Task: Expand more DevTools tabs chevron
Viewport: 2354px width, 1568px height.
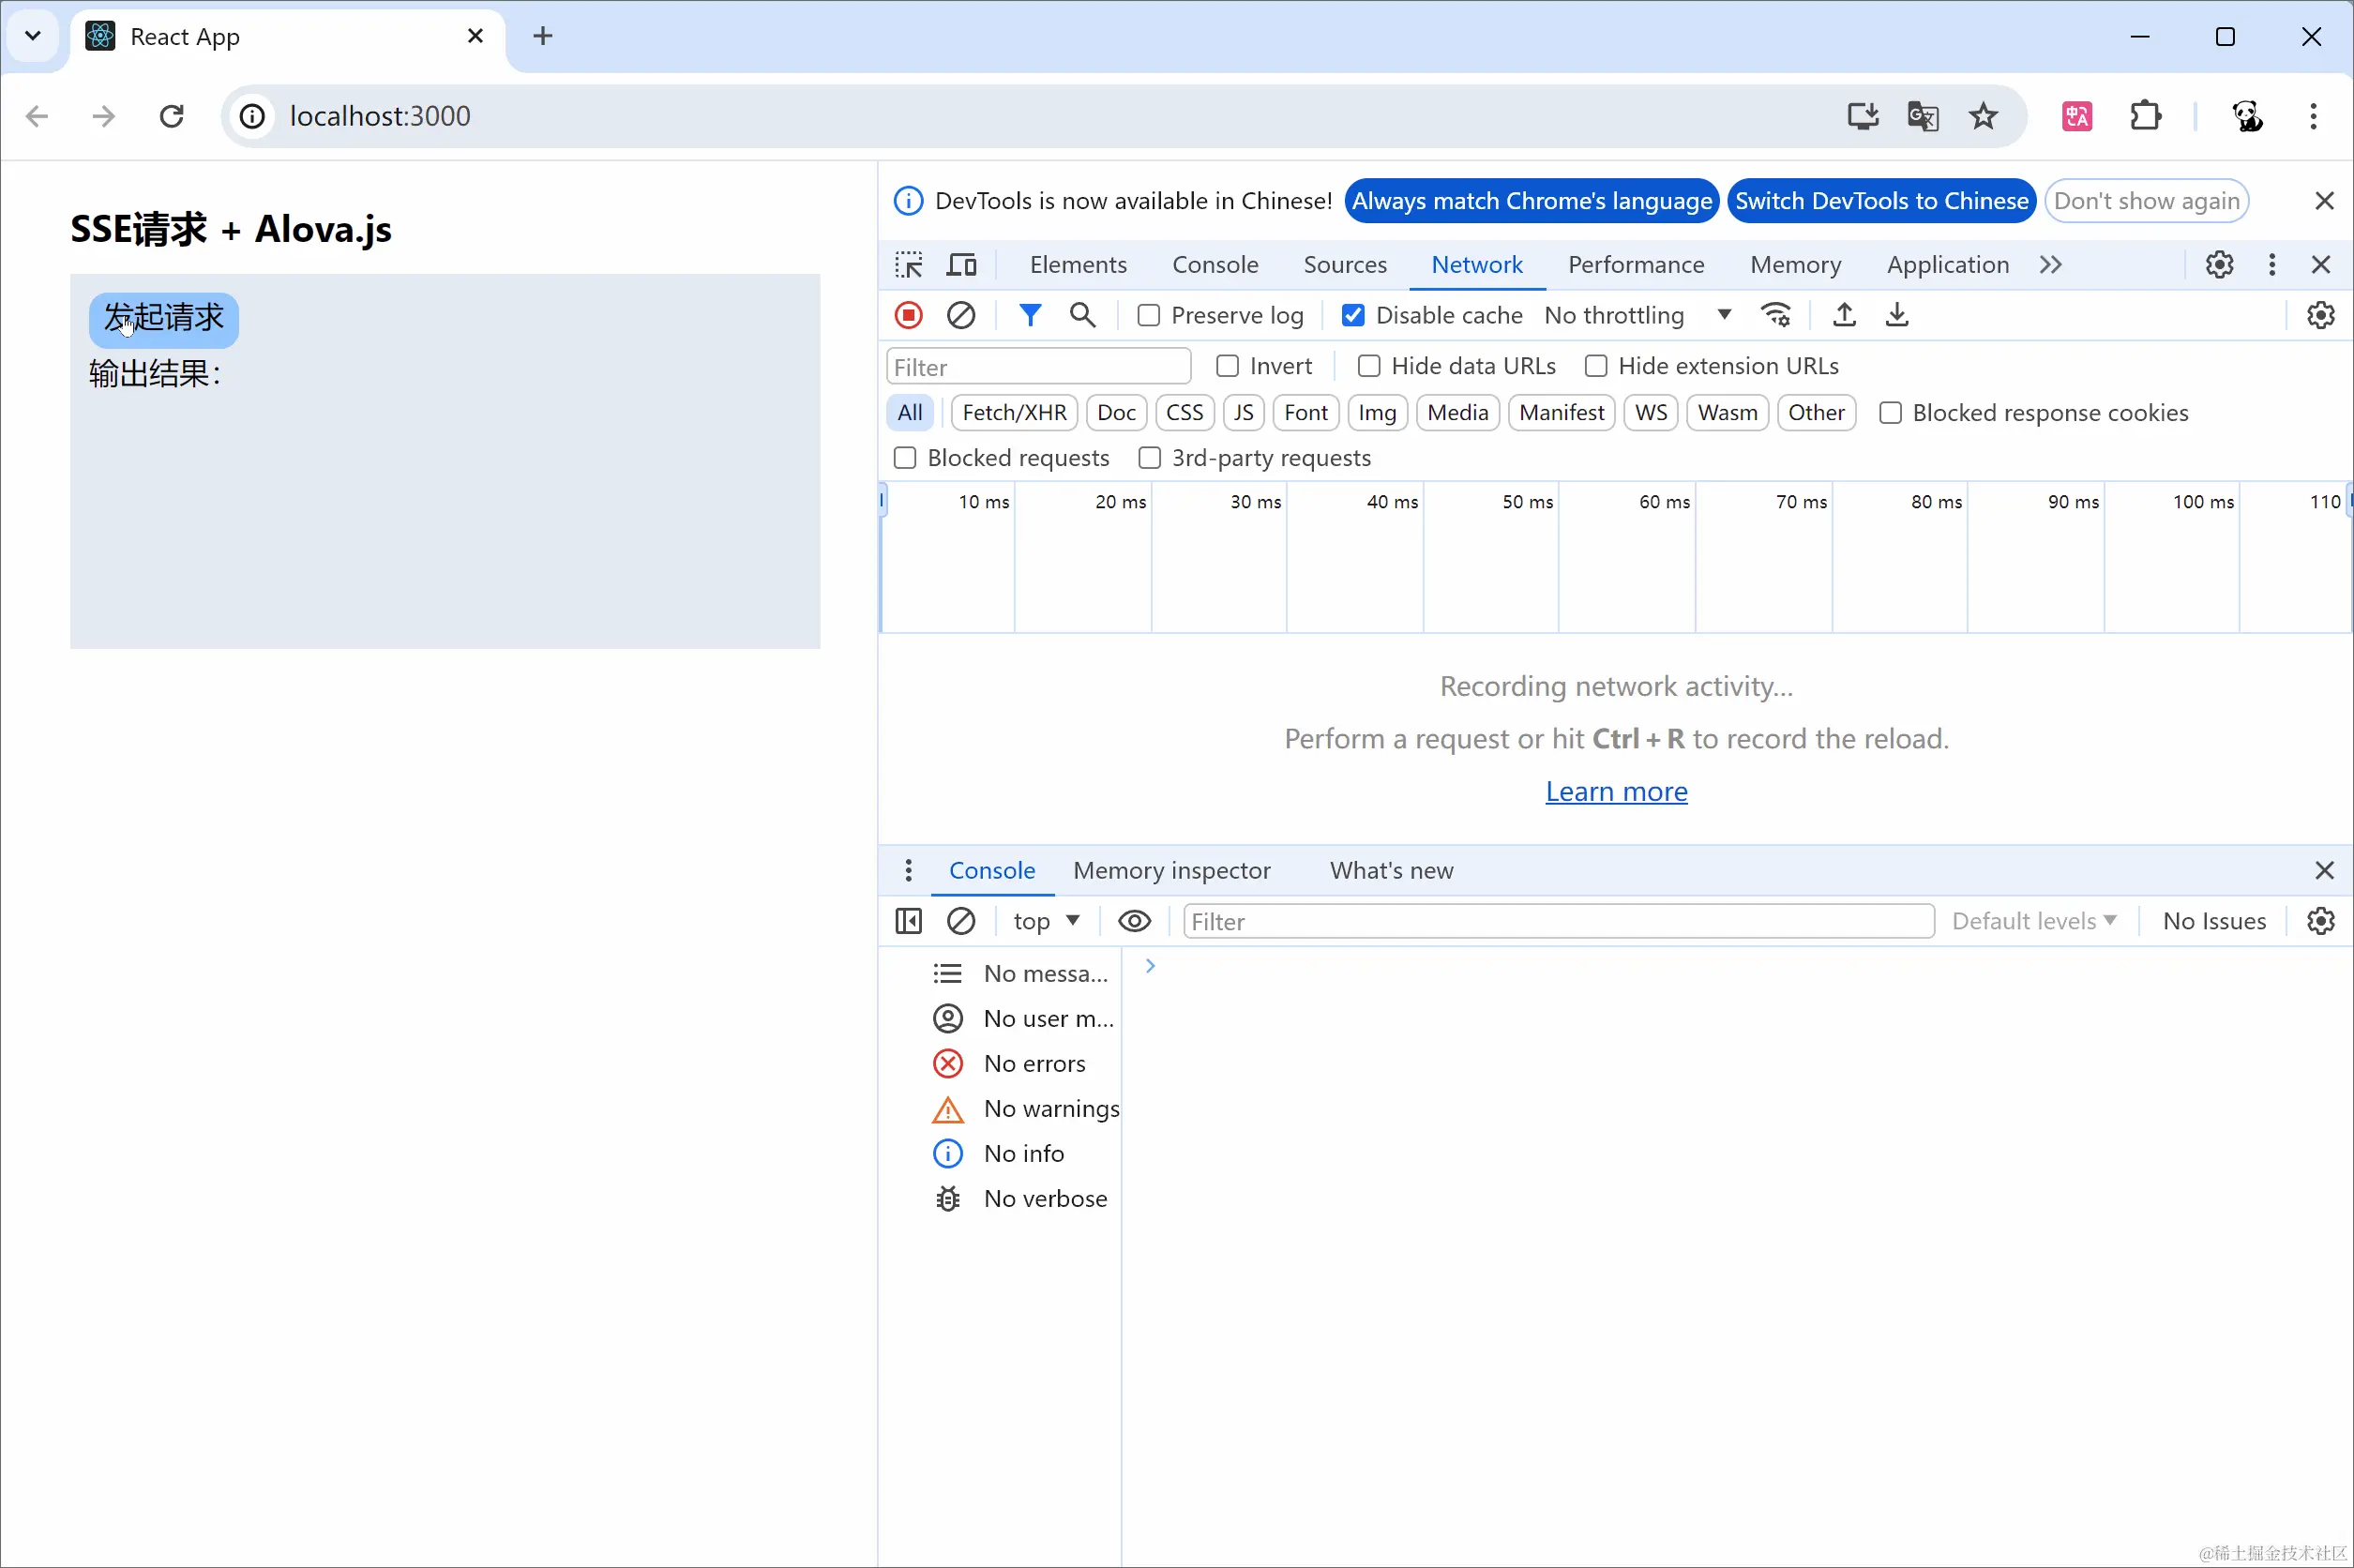Action: click(x=2050, y=265)
